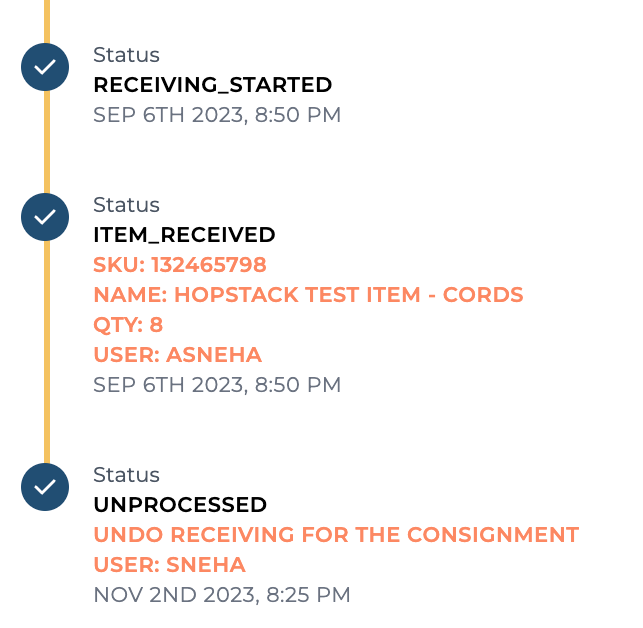Click the NOV 2ND 2023, 8:25 PM timestamp
The width and height of the screenshot is (643, 628).
tap(222, 595)
